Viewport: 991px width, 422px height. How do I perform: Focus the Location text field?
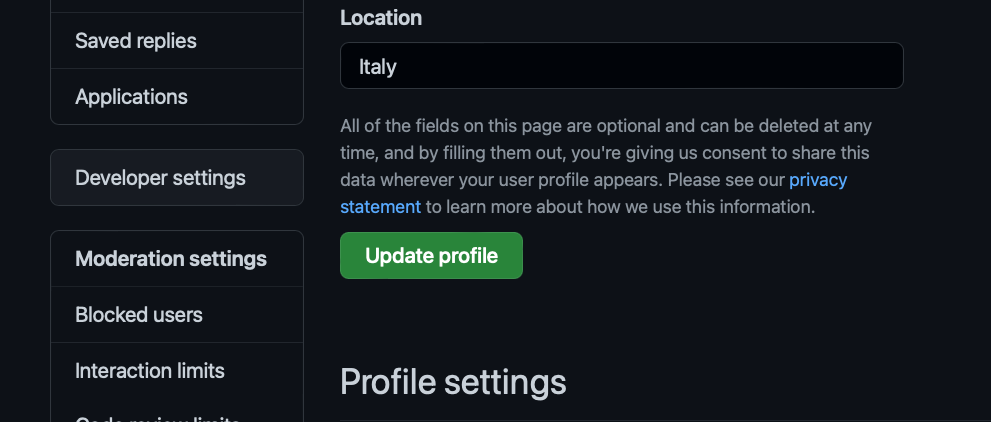620,66
